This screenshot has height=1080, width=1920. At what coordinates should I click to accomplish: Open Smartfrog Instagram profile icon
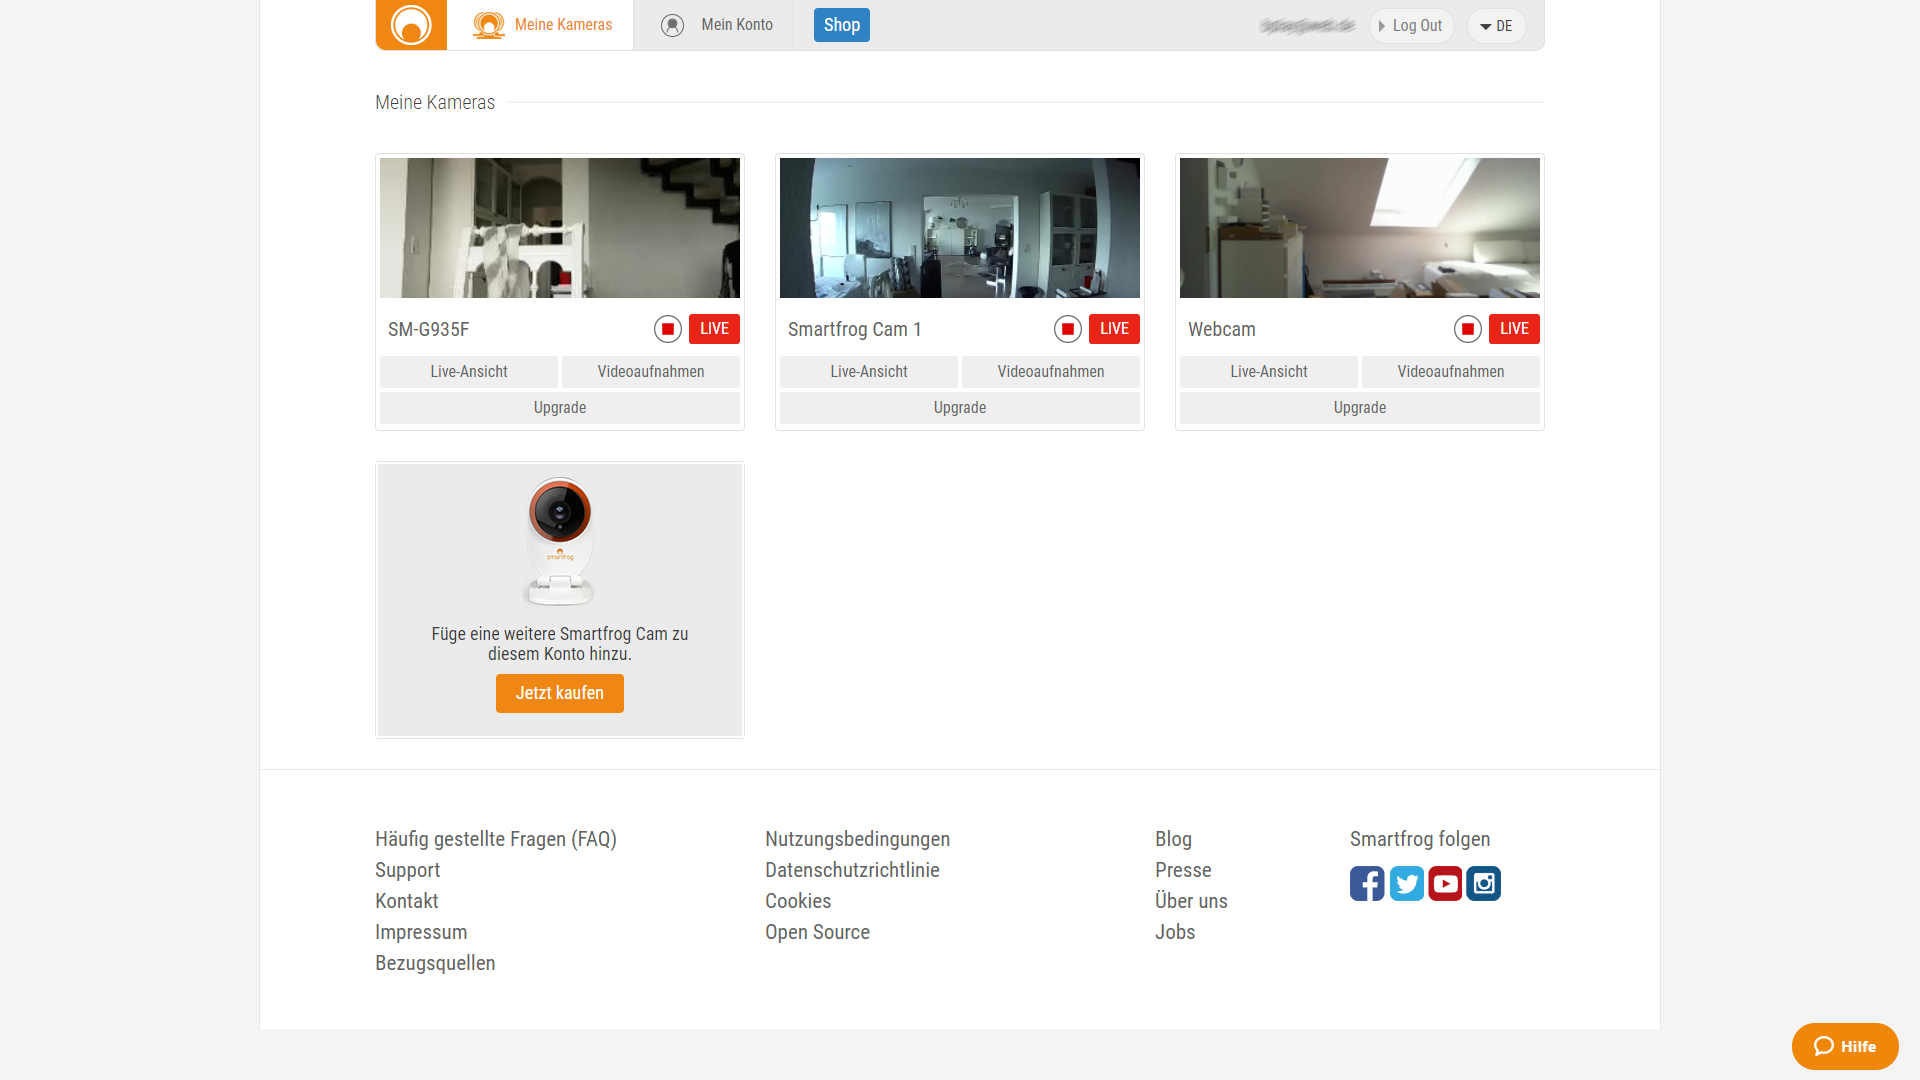coord(1483,884)
